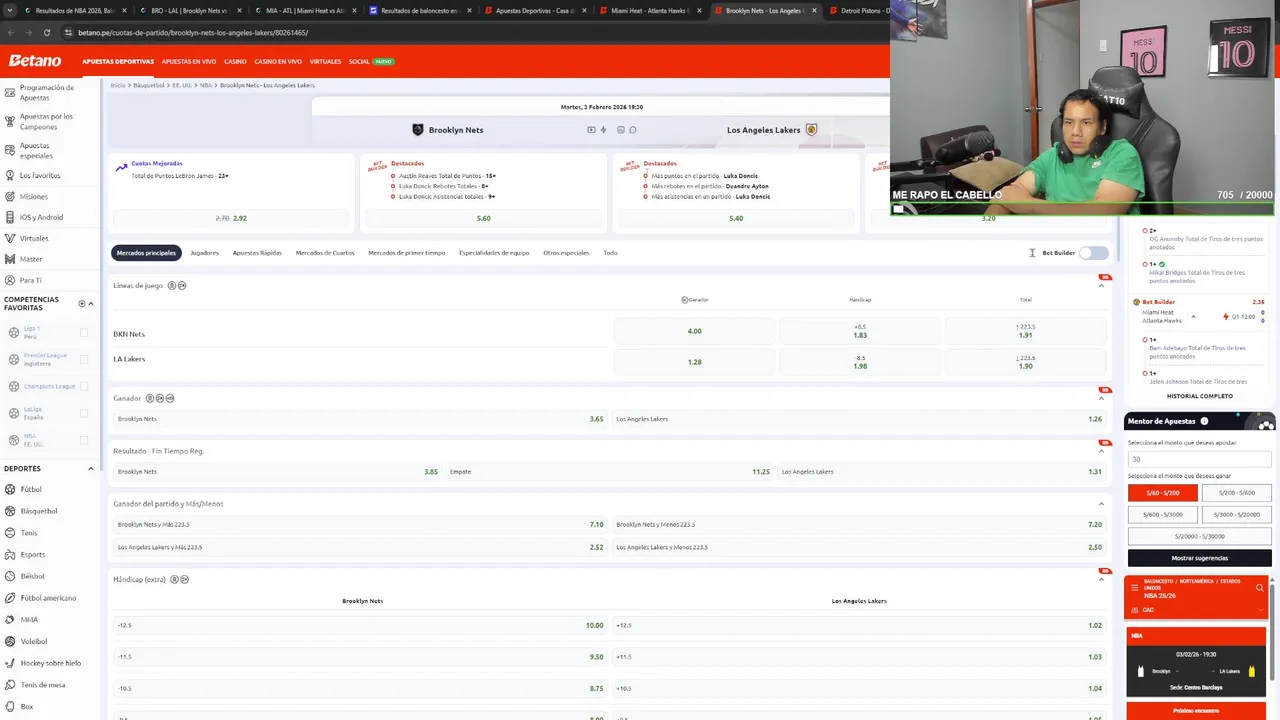Collapse Ganador del partido y Más/Menos
Screen dimensions: 1280x720
pyautogui.click(x=1101, y=504)
